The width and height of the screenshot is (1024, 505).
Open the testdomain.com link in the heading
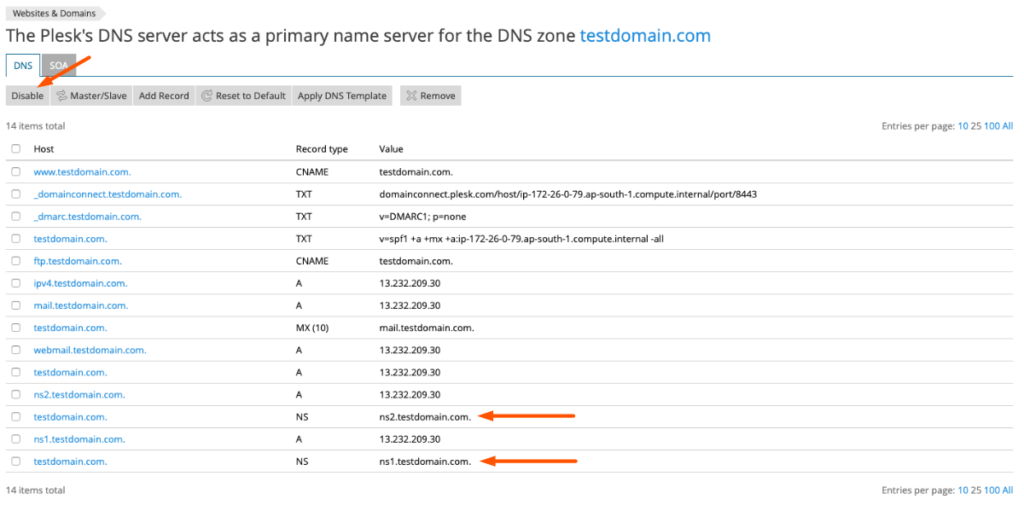point(645,35)
